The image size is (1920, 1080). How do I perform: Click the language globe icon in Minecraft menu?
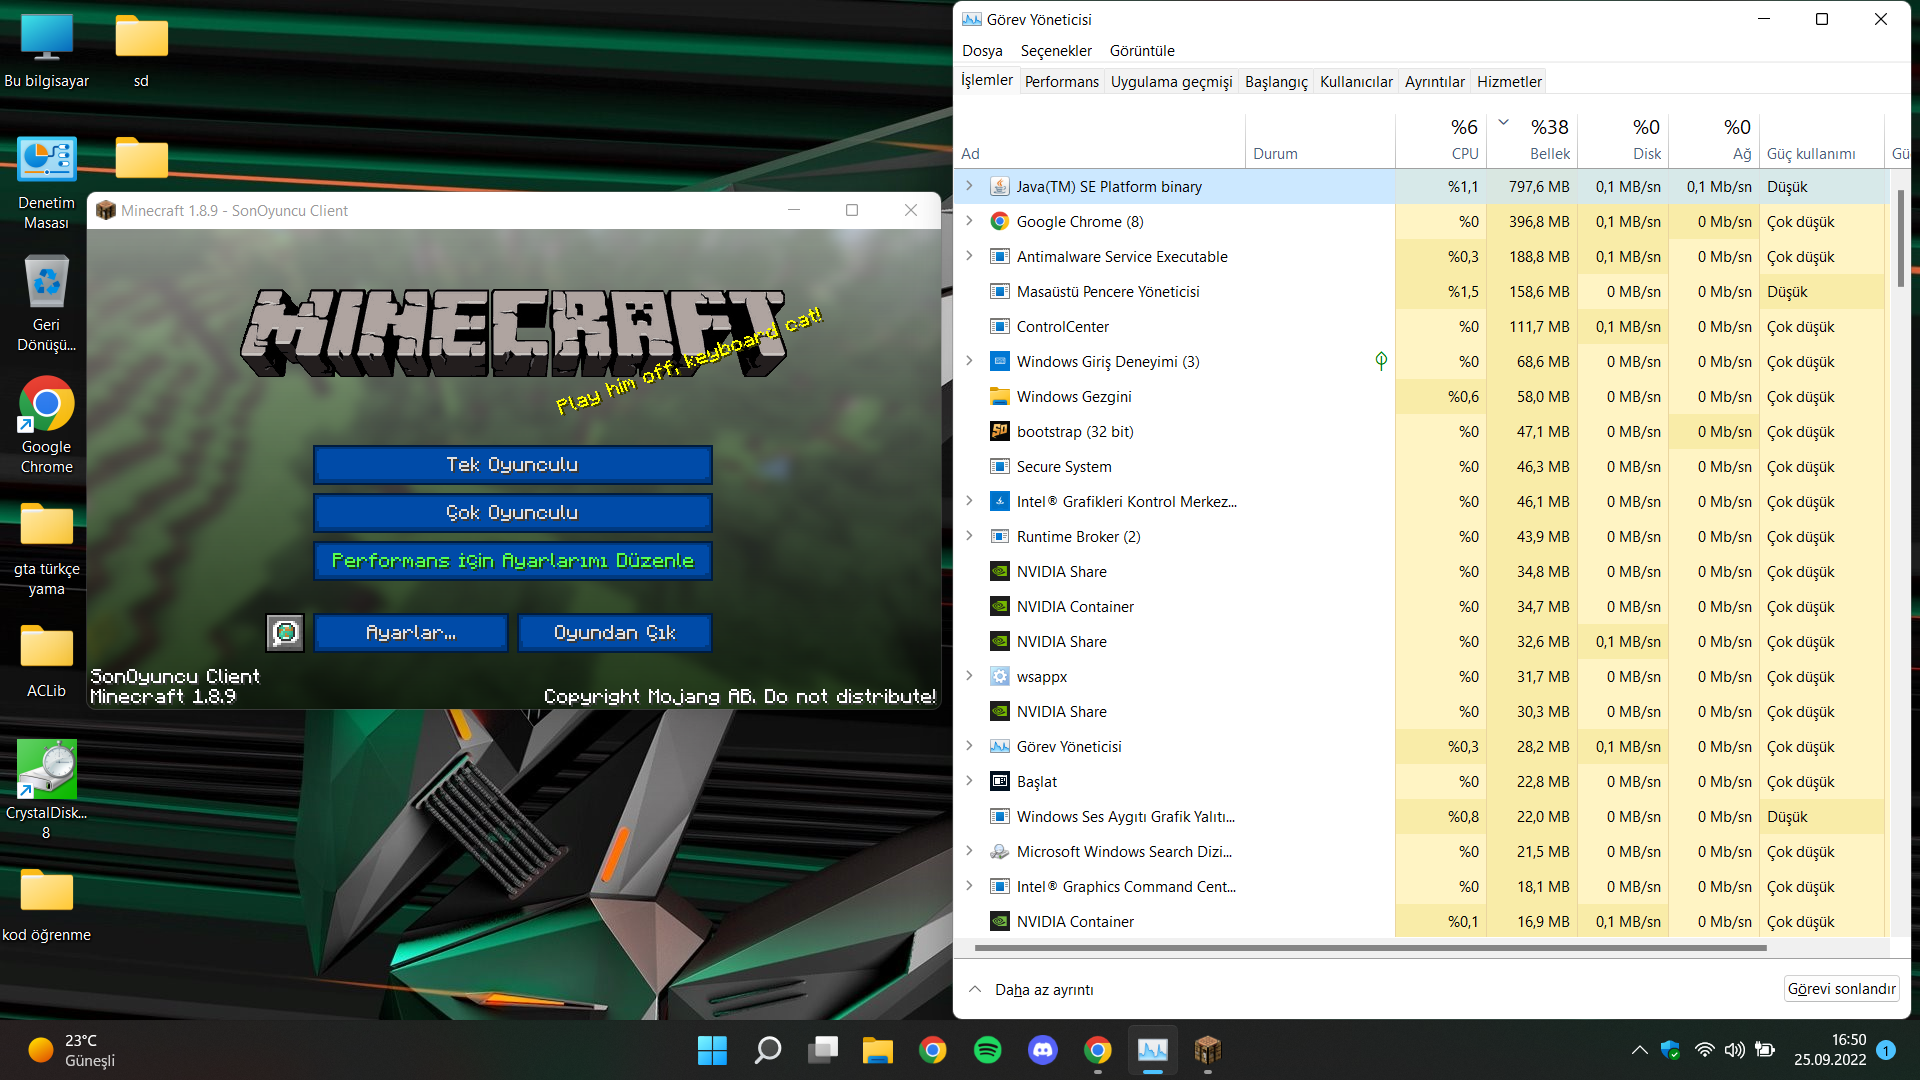click(285, 633)
